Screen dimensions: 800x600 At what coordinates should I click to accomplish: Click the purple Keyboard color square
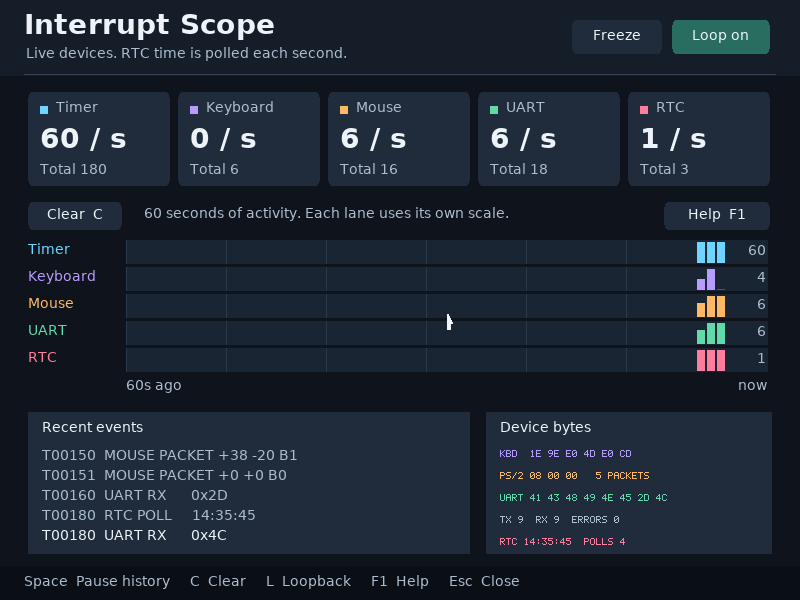[194, 110]
